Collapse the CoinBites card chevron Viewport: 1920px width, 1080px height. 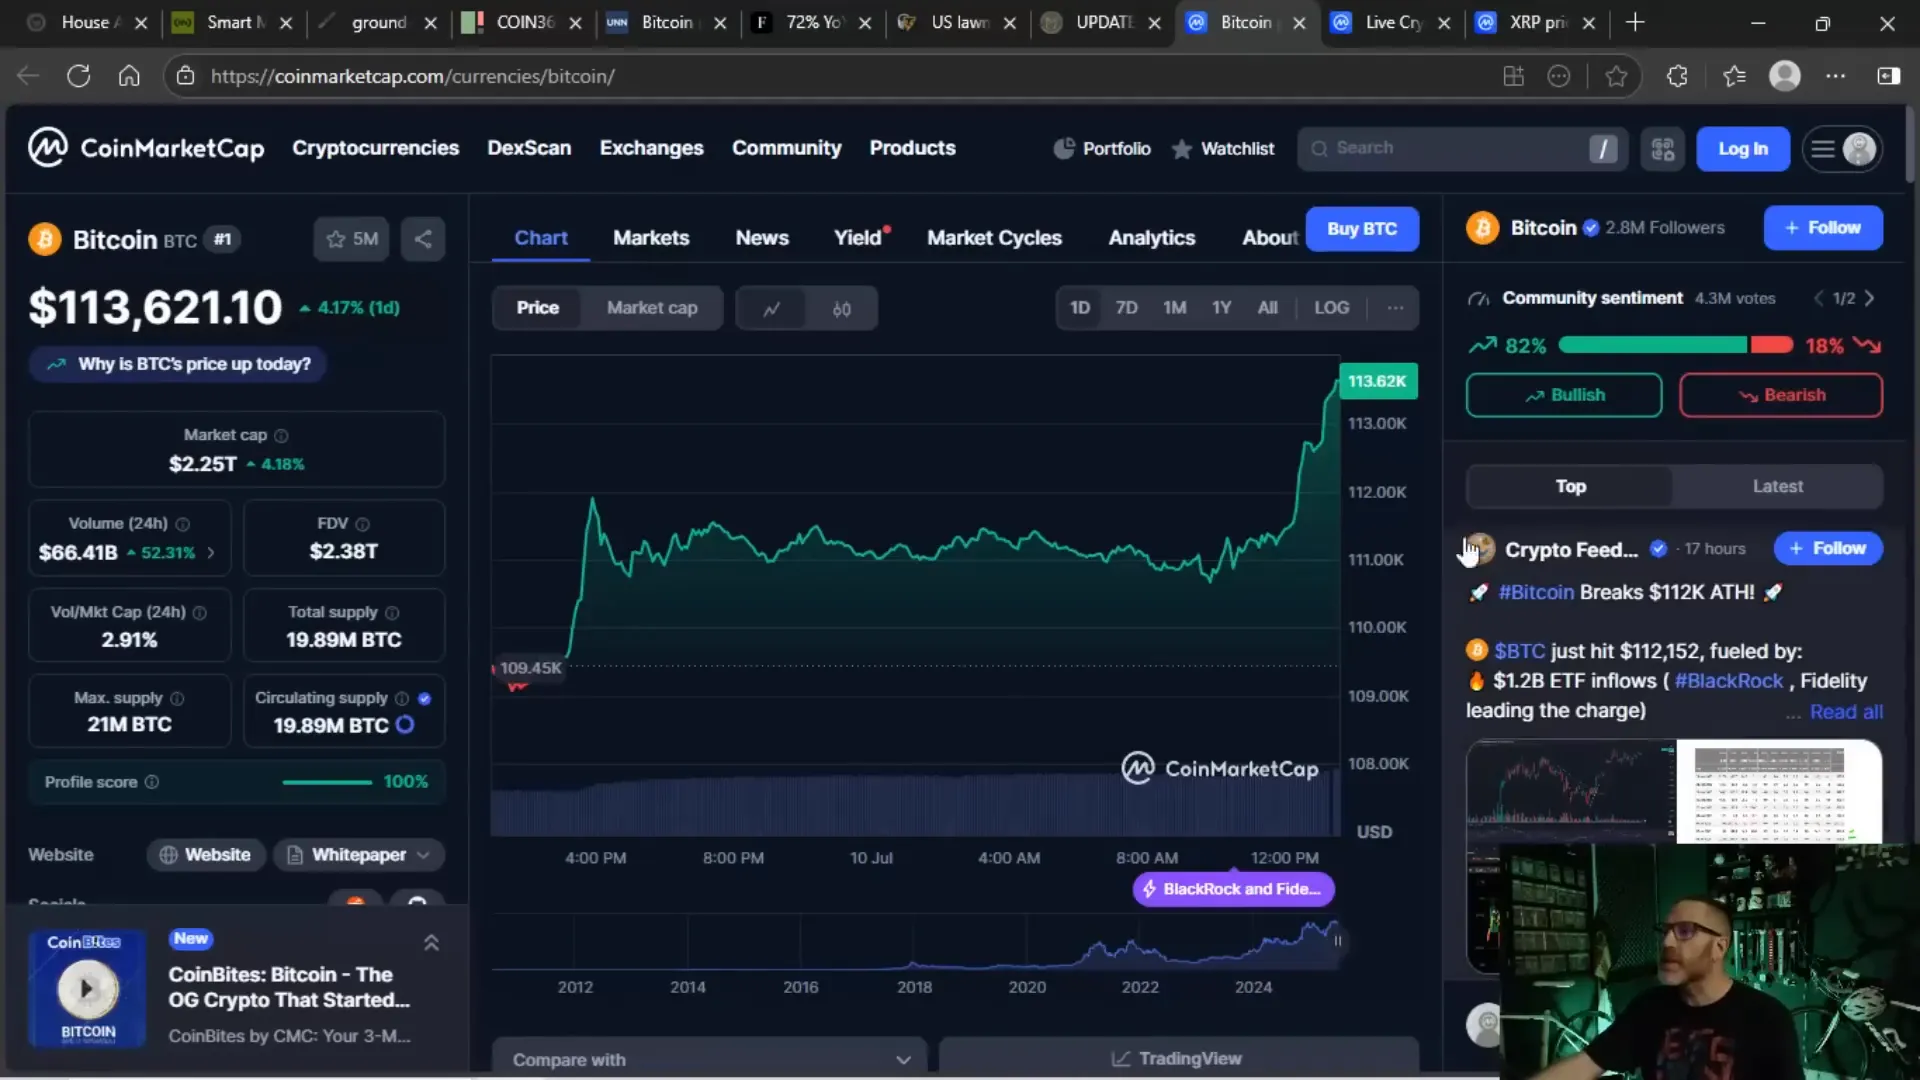[431, 943]
